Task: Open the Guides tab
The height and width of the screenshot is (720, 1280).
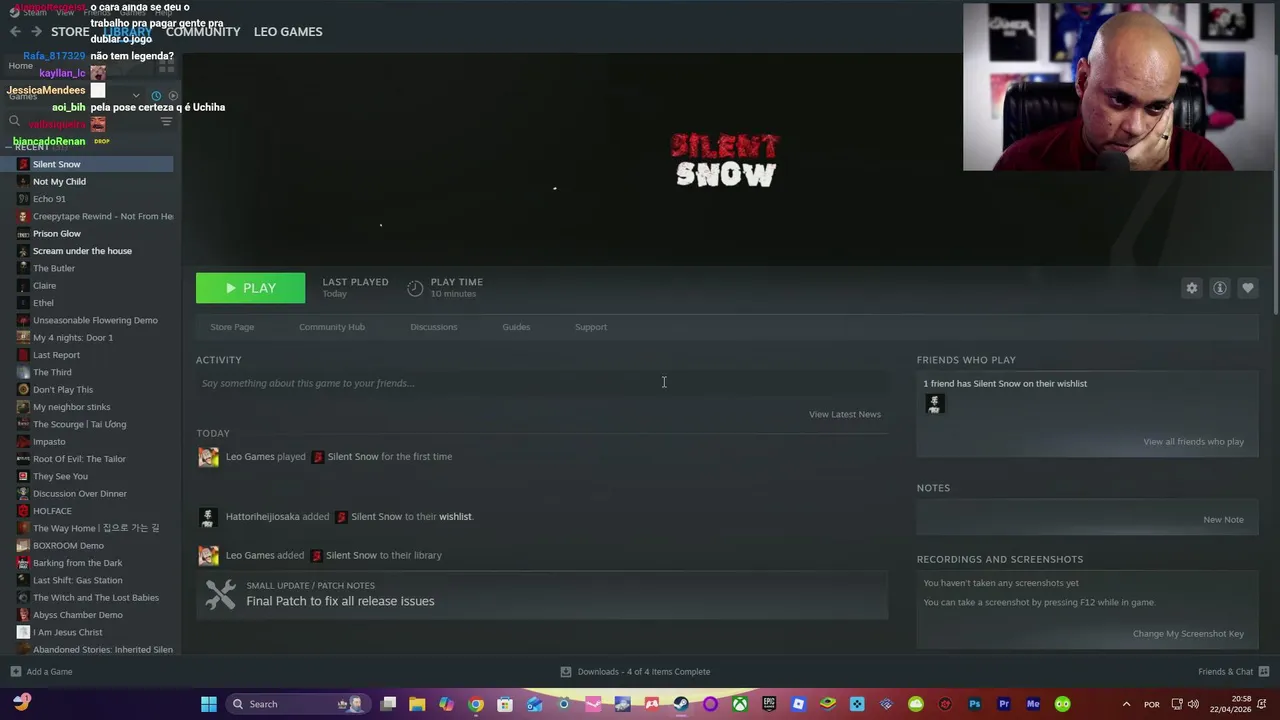Action: (x=516, y=327)
